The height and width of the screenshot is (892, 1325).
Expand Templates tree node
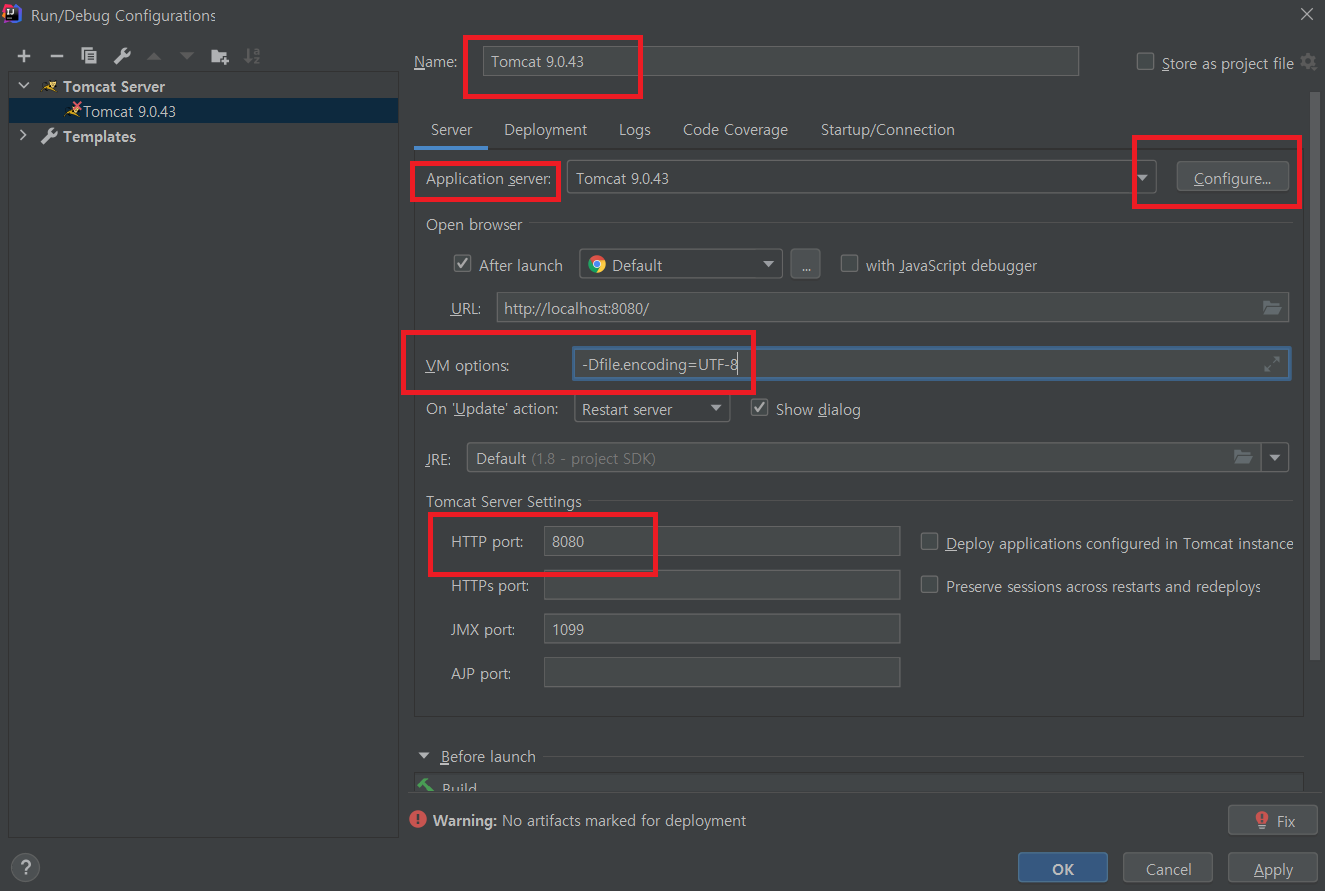[x=24, y=136]
